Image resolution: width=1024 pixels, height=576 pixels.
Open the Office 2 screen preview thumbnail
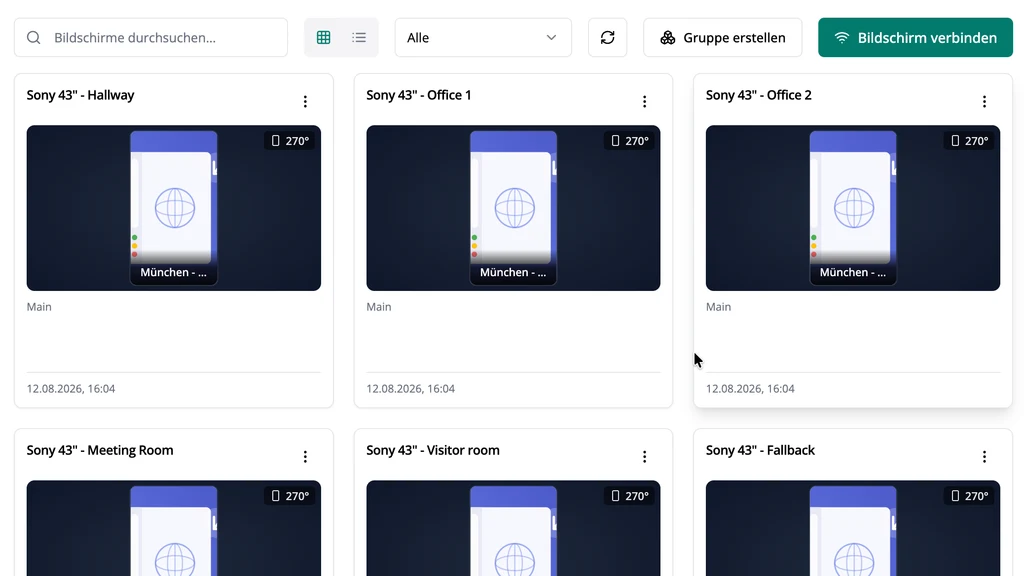(x=853, y=208)
